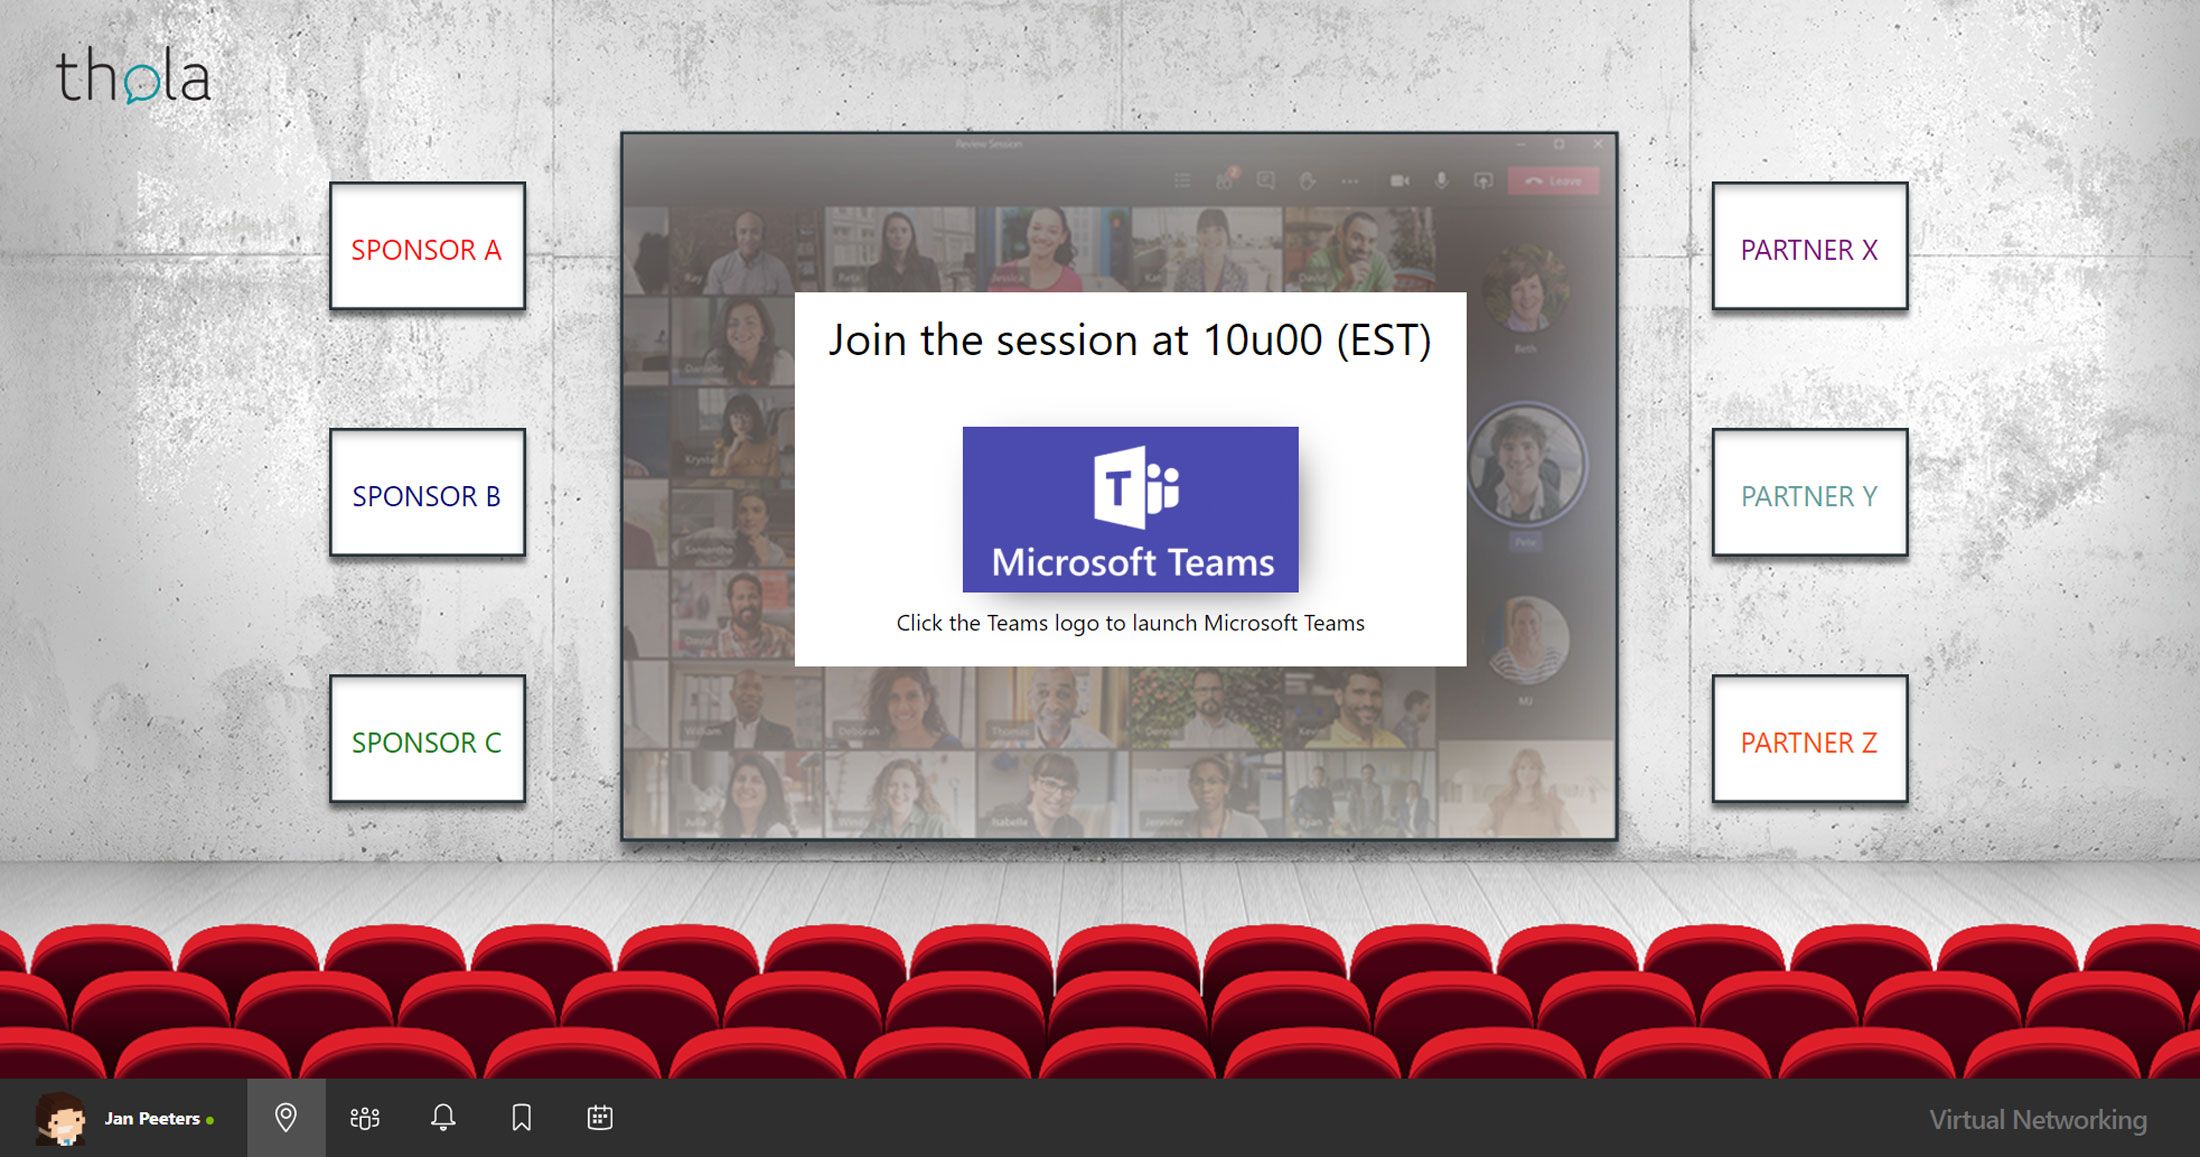The width and height of the screenshot is (2200, 1157).
Task: Open the PARTNER Y board
Action: 1809,492
